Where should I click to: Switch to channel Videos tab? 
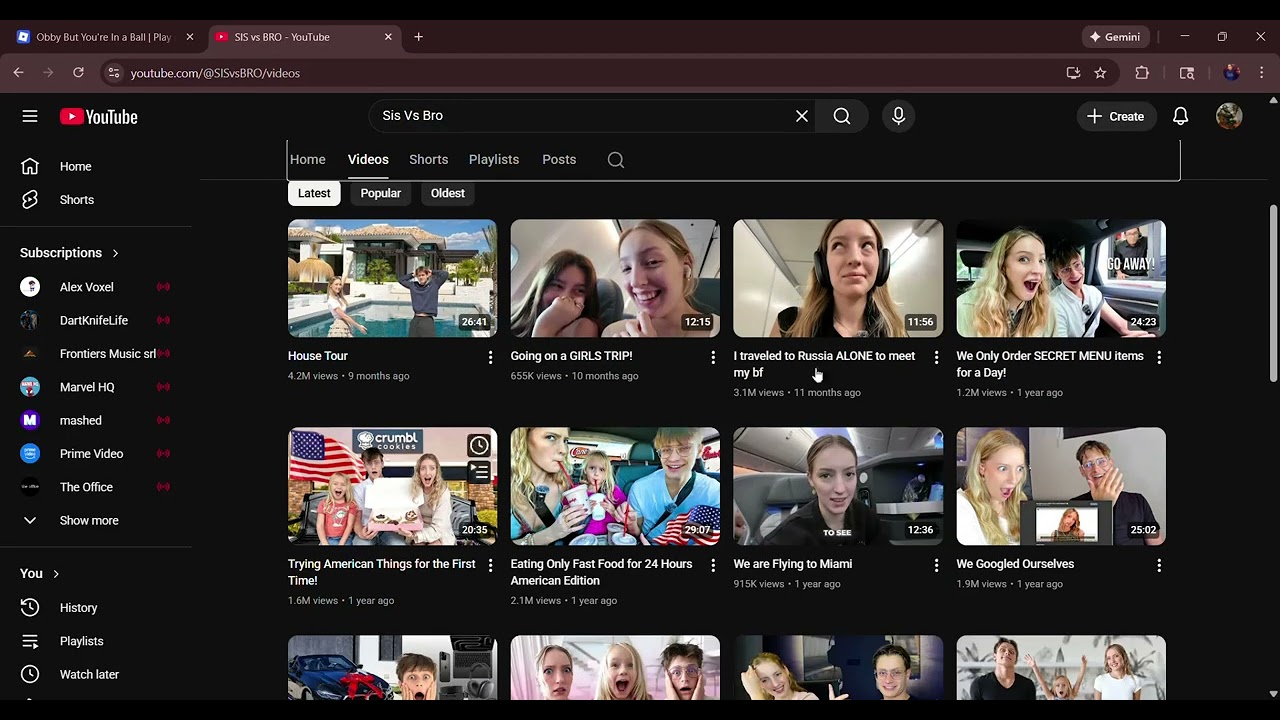368,160
